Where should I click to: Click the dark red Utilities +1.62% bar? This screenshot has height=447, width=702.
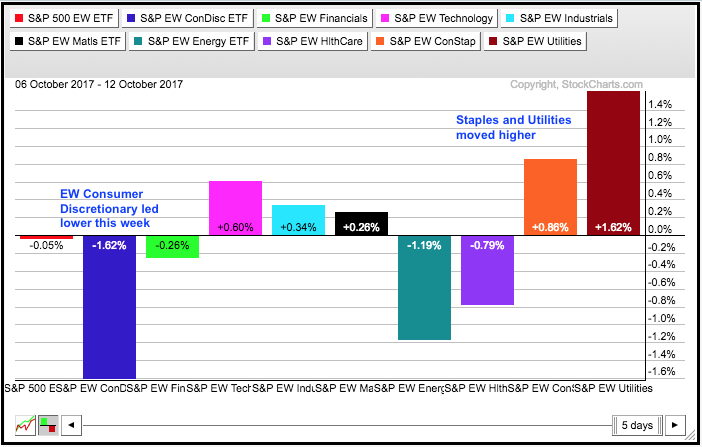pos(613,160)
